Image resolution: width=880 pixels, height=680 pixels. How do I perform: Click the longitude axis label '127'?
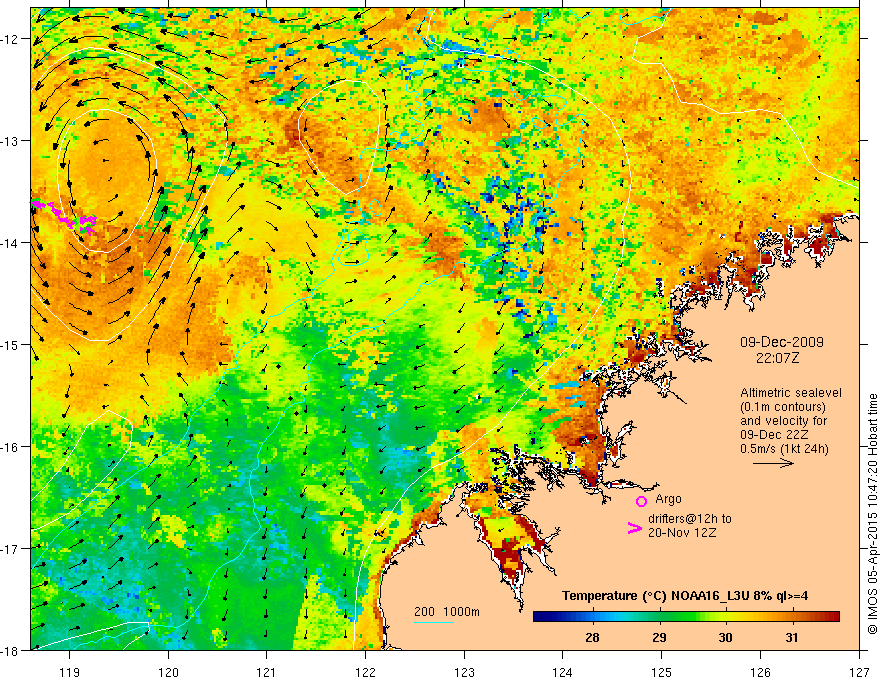859,672
